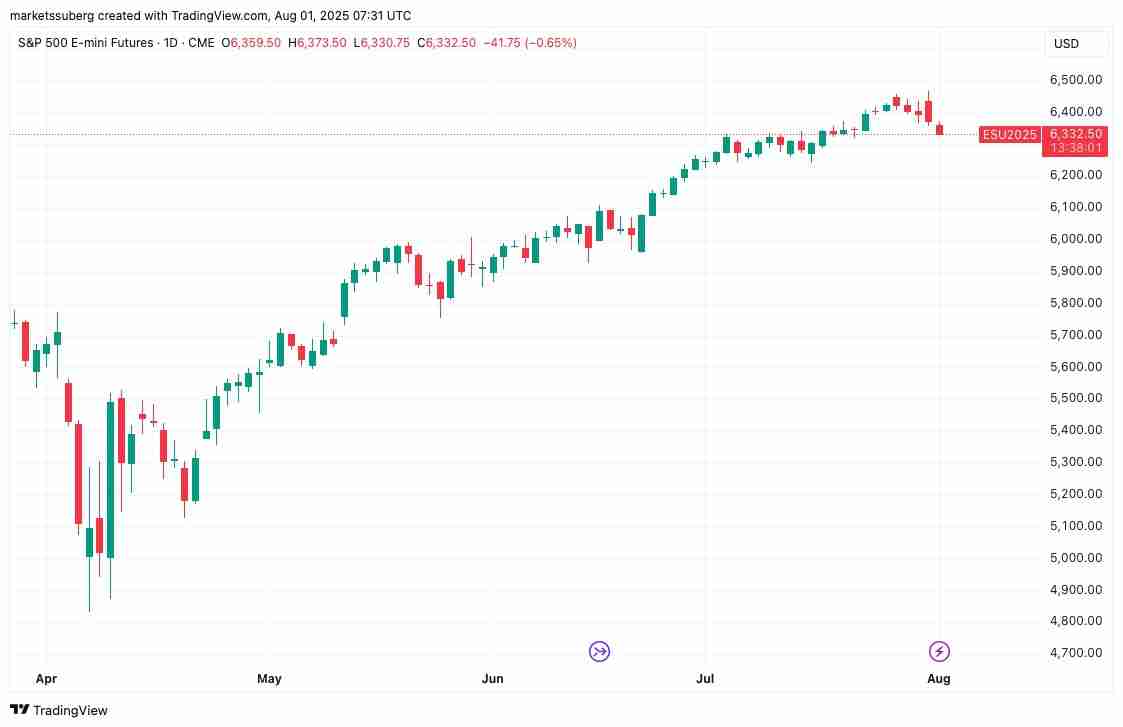Viewport: 1123px width, 727px height.
Task: Click the 5,000.00 price scale label
Action: [1075, 557]
